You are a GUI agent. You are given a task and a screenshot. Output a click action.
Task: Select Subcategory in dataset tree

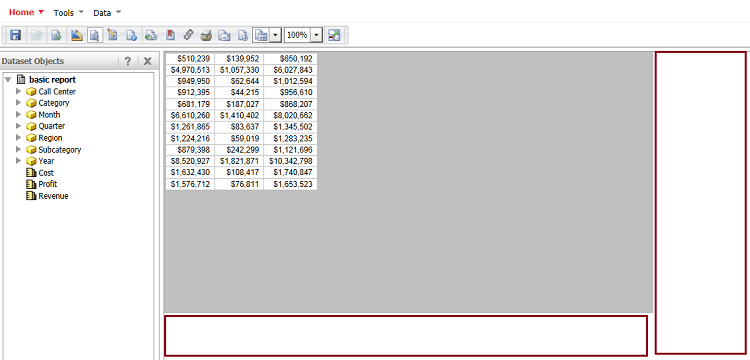[60, 150]
